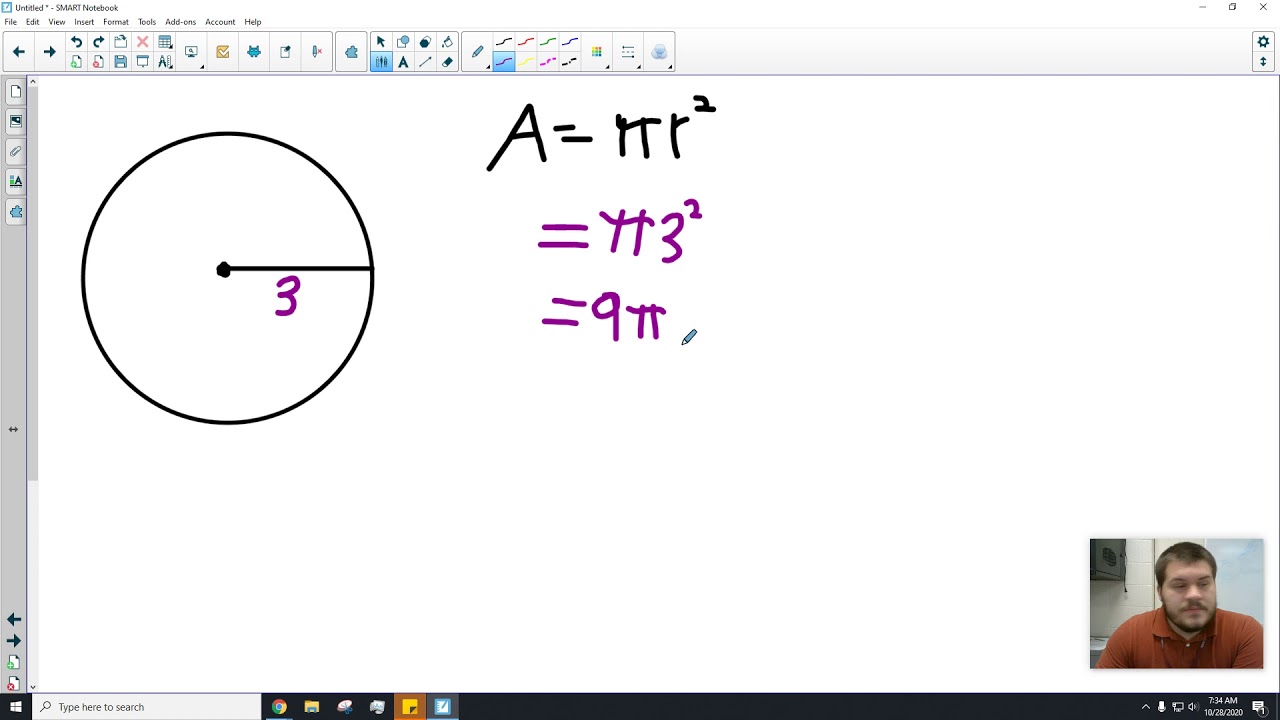Image resolution: width=1280 pixels, height=720 pixels.
Task: Open Chrome from the taskbar
Action: (279, 707)
